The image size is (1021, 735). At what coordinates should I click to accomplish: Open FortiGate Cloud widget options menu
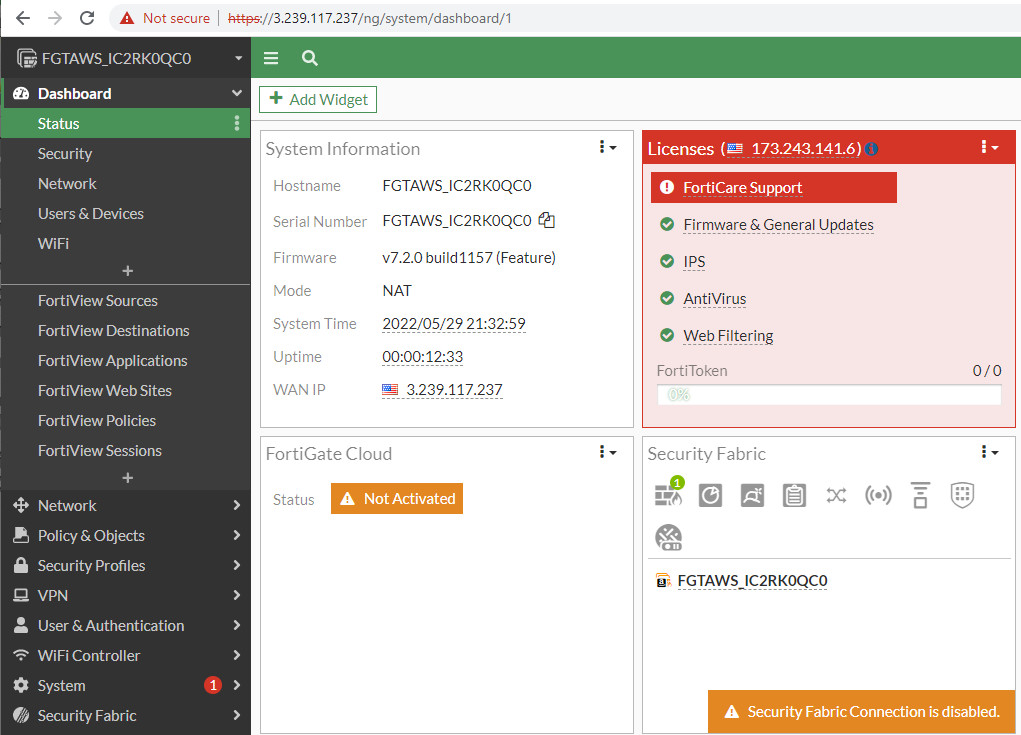click(x=607, y=452)
